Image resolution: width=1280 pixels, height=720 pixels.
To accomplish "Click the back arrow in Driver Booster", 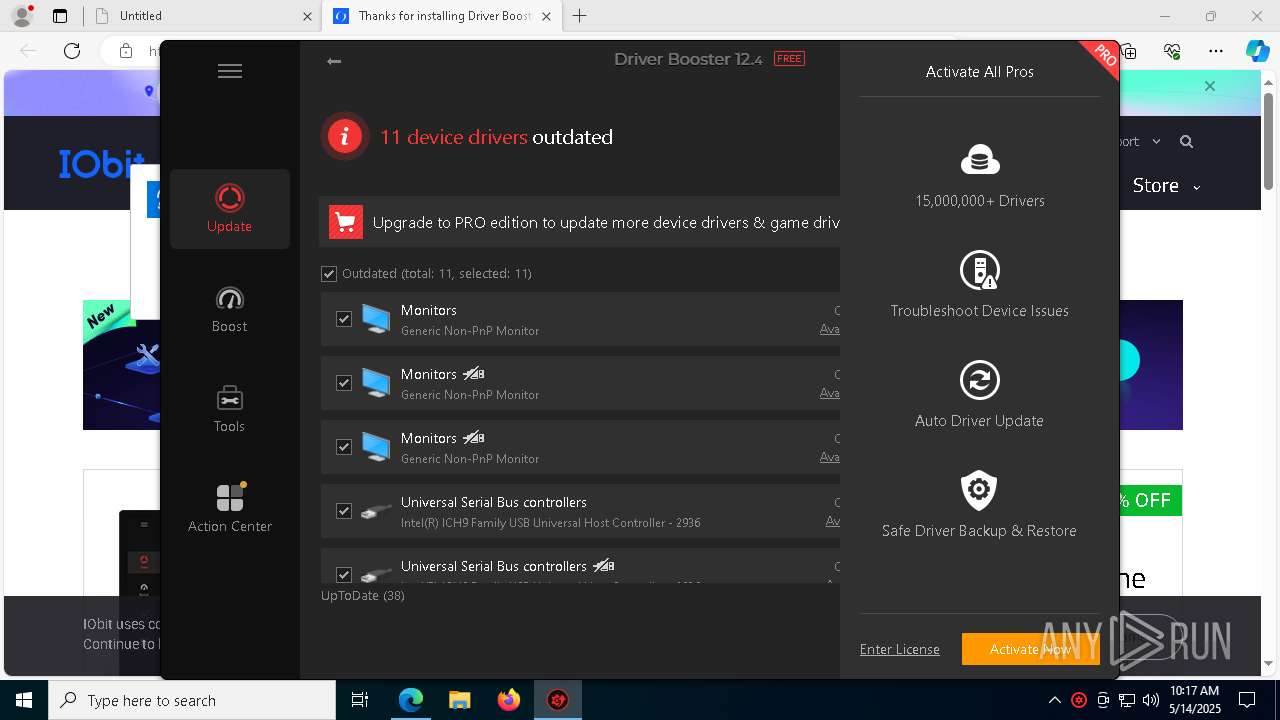I will (334, 62).
